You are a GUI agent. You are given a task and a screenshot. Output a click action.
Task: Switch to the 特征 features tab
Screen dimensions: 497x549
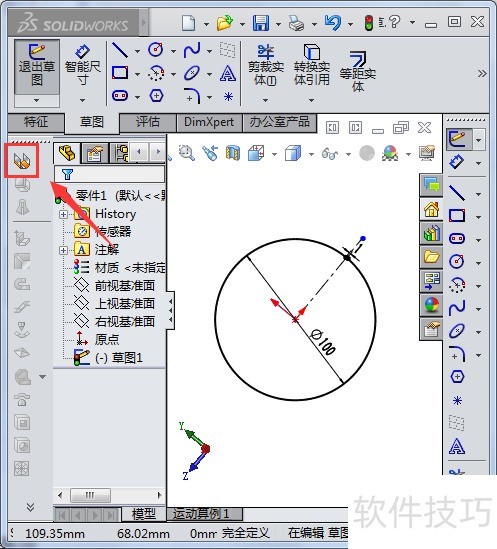(x=36, y=122)
